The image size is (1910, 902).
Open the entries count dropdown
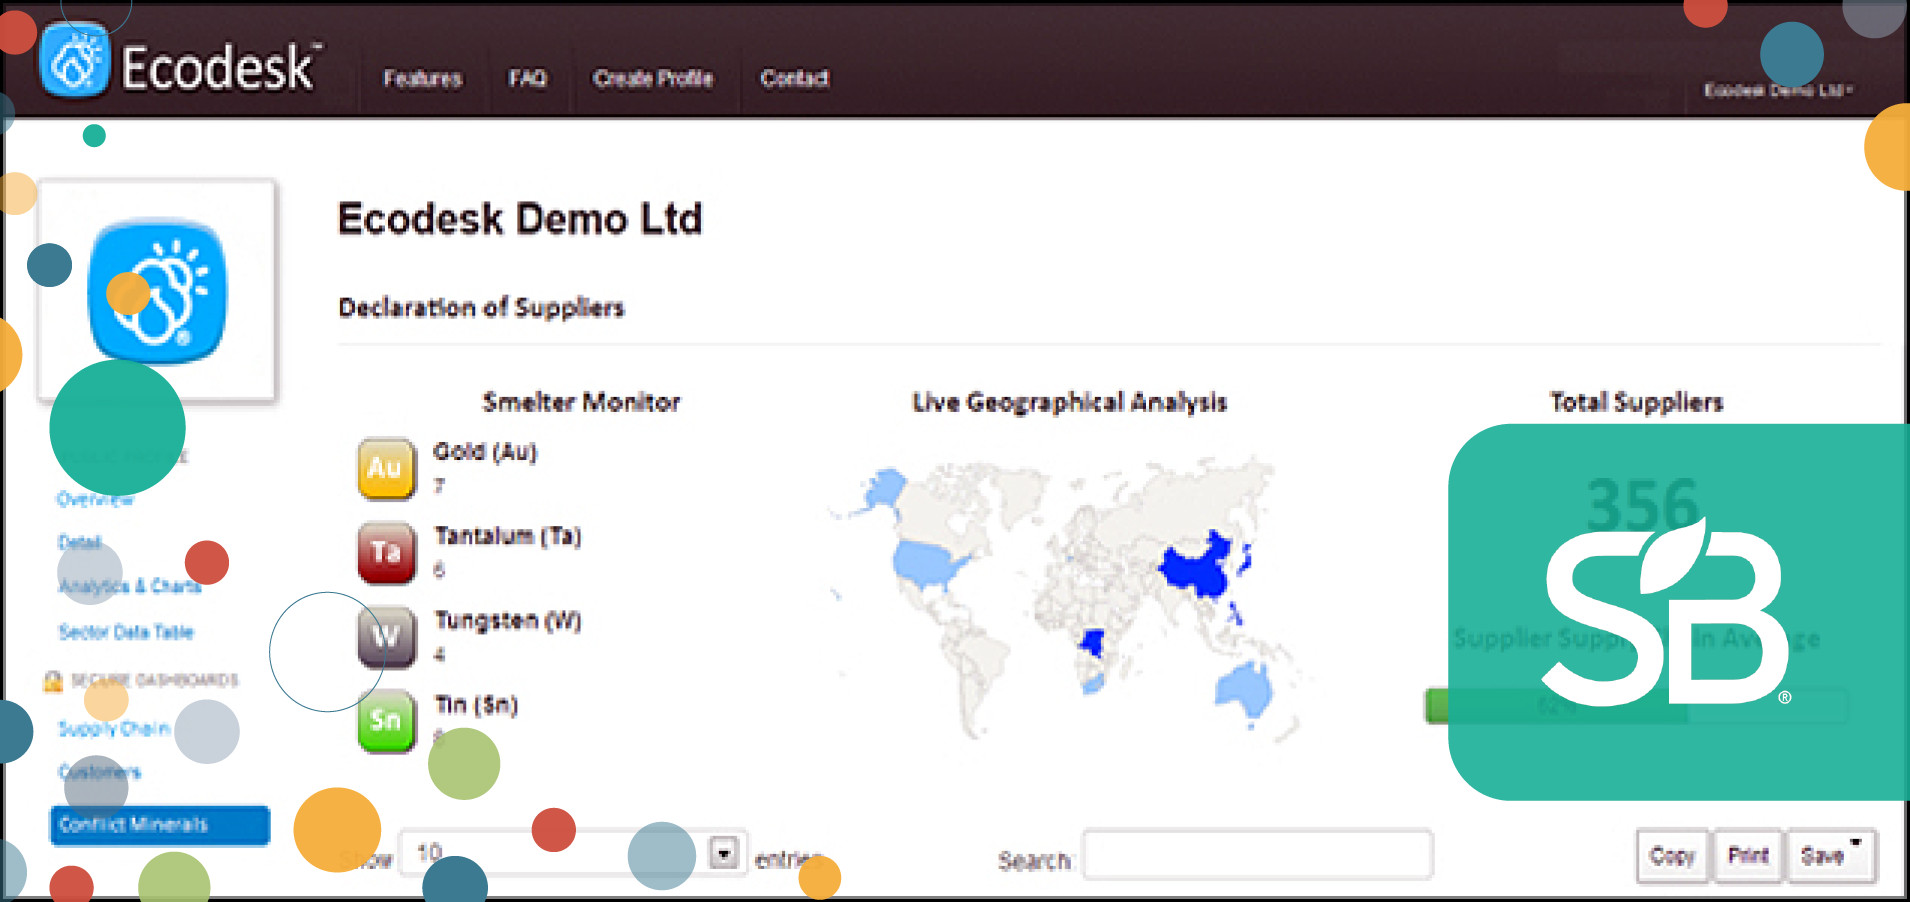point(724,853)
